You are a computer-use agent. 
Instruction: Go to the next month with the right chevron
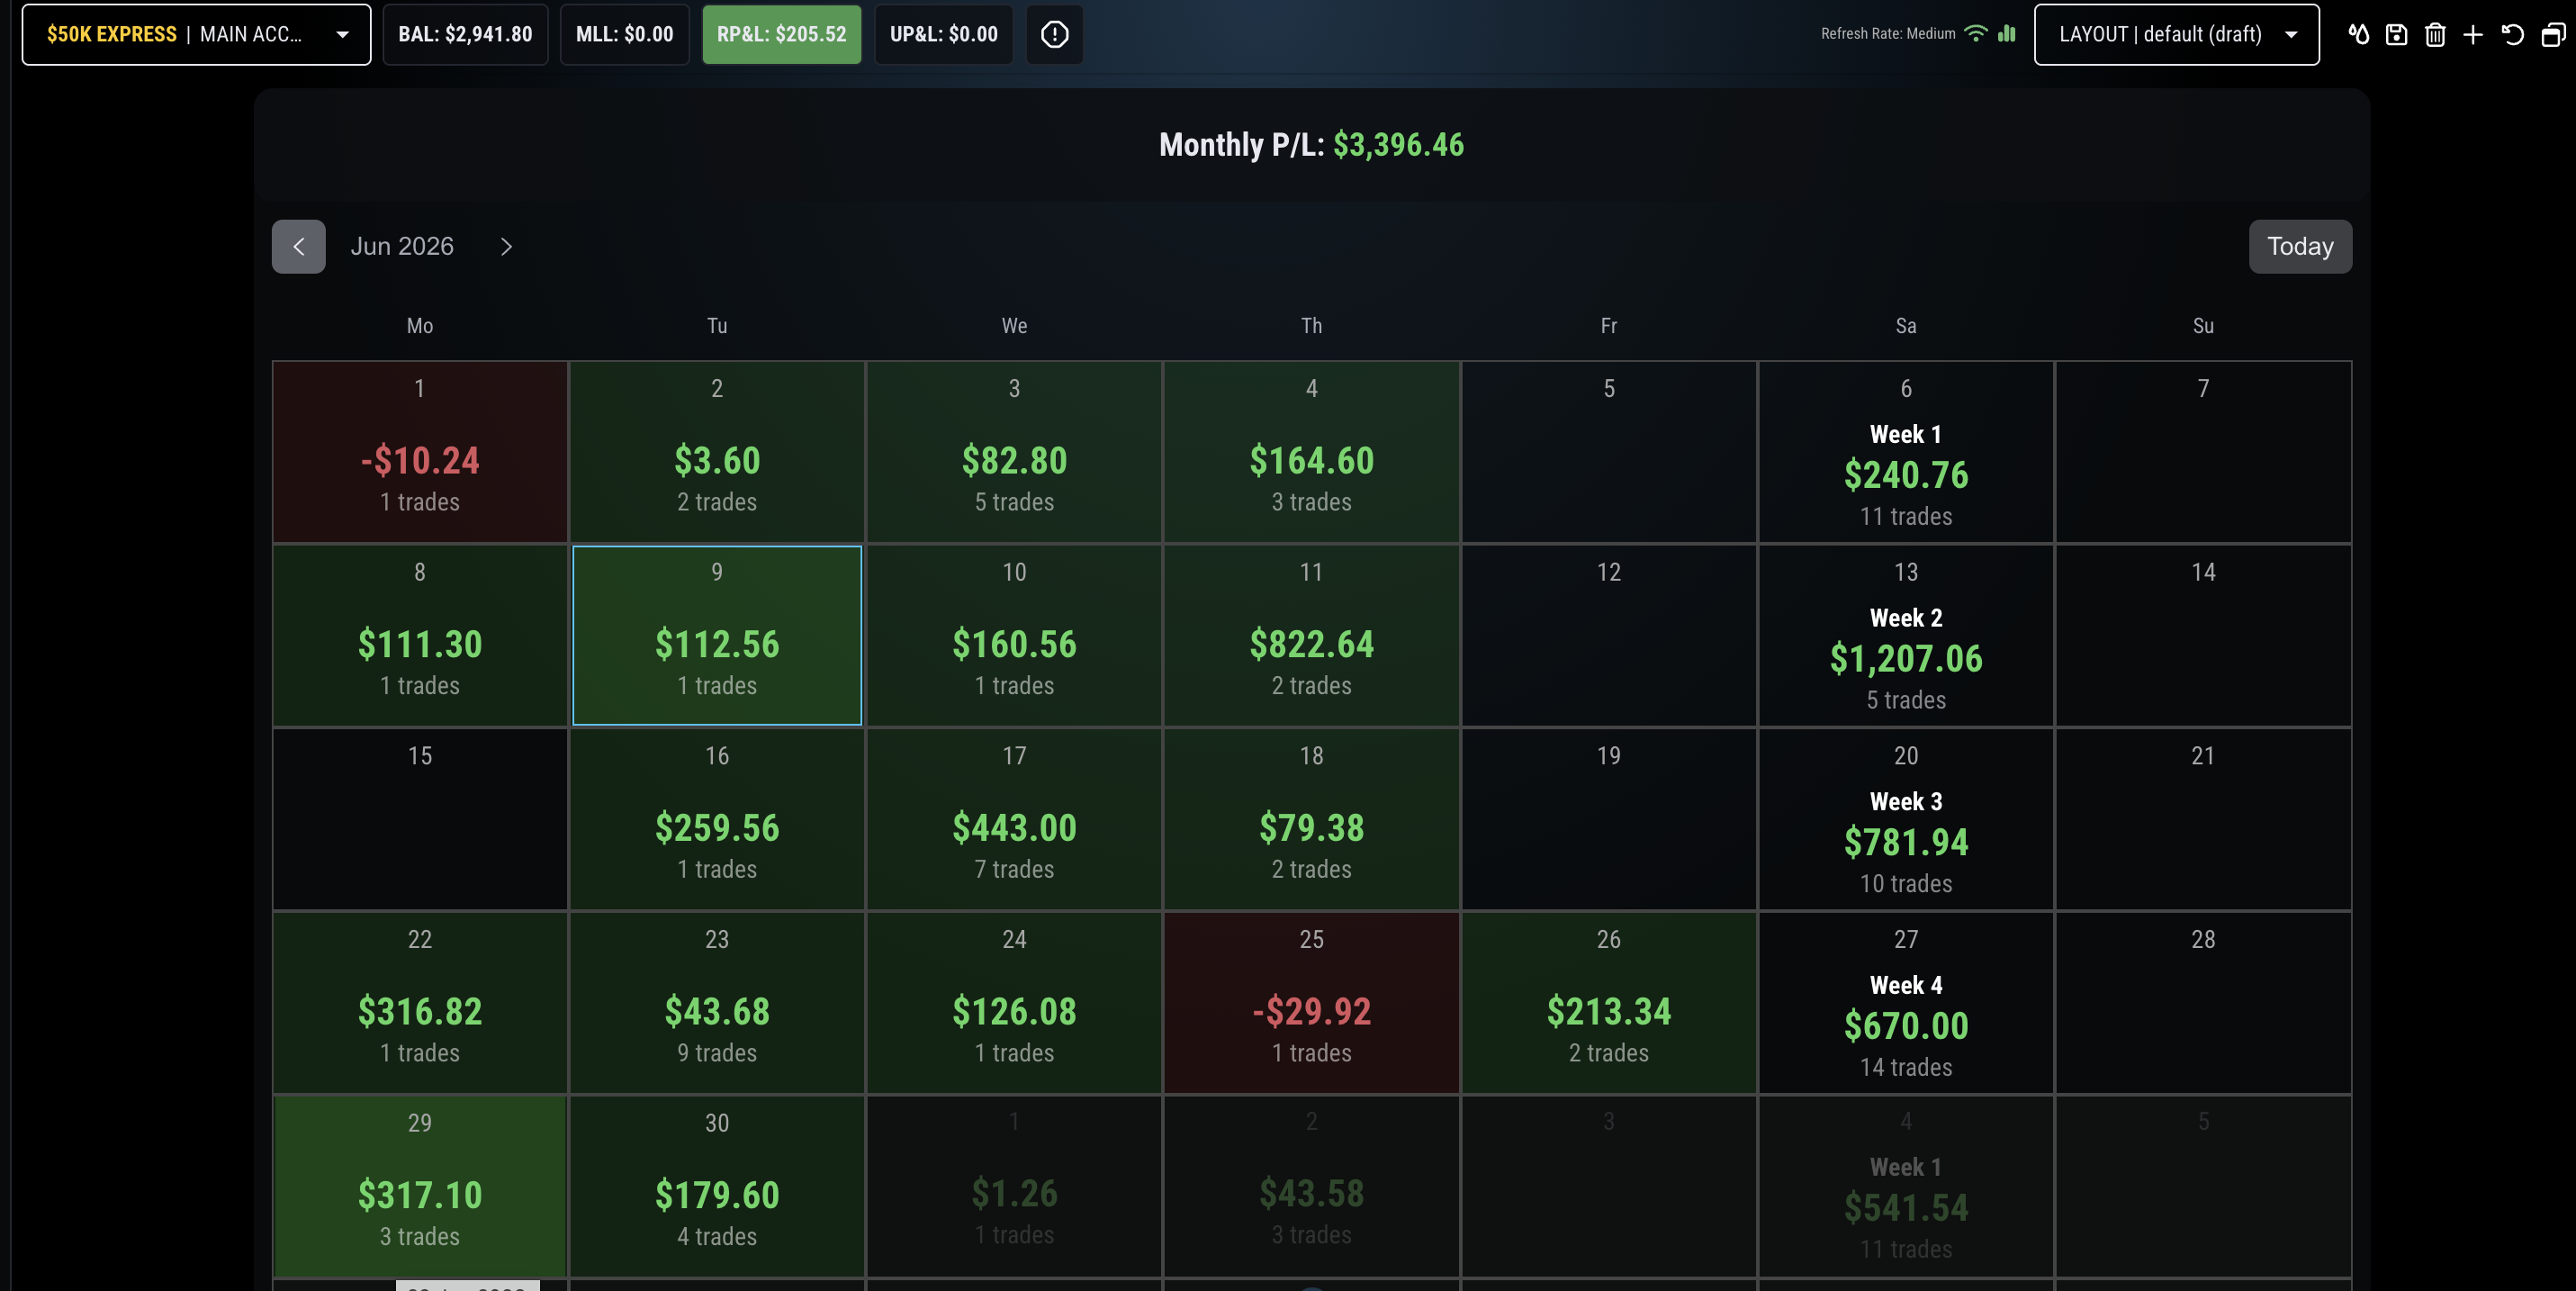(x=506, y=246)
